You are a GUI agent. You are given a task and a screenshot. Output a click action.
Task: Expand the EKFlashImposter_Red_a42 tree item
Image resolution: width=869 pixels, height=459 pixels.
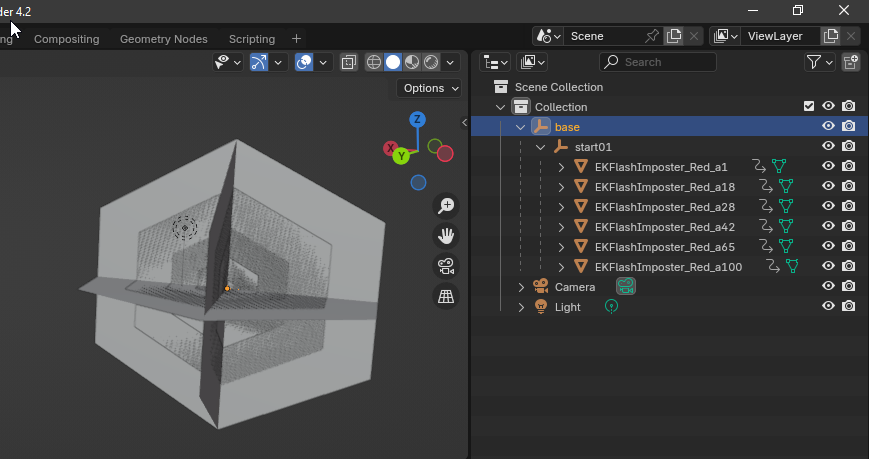[x=561, y=227]
